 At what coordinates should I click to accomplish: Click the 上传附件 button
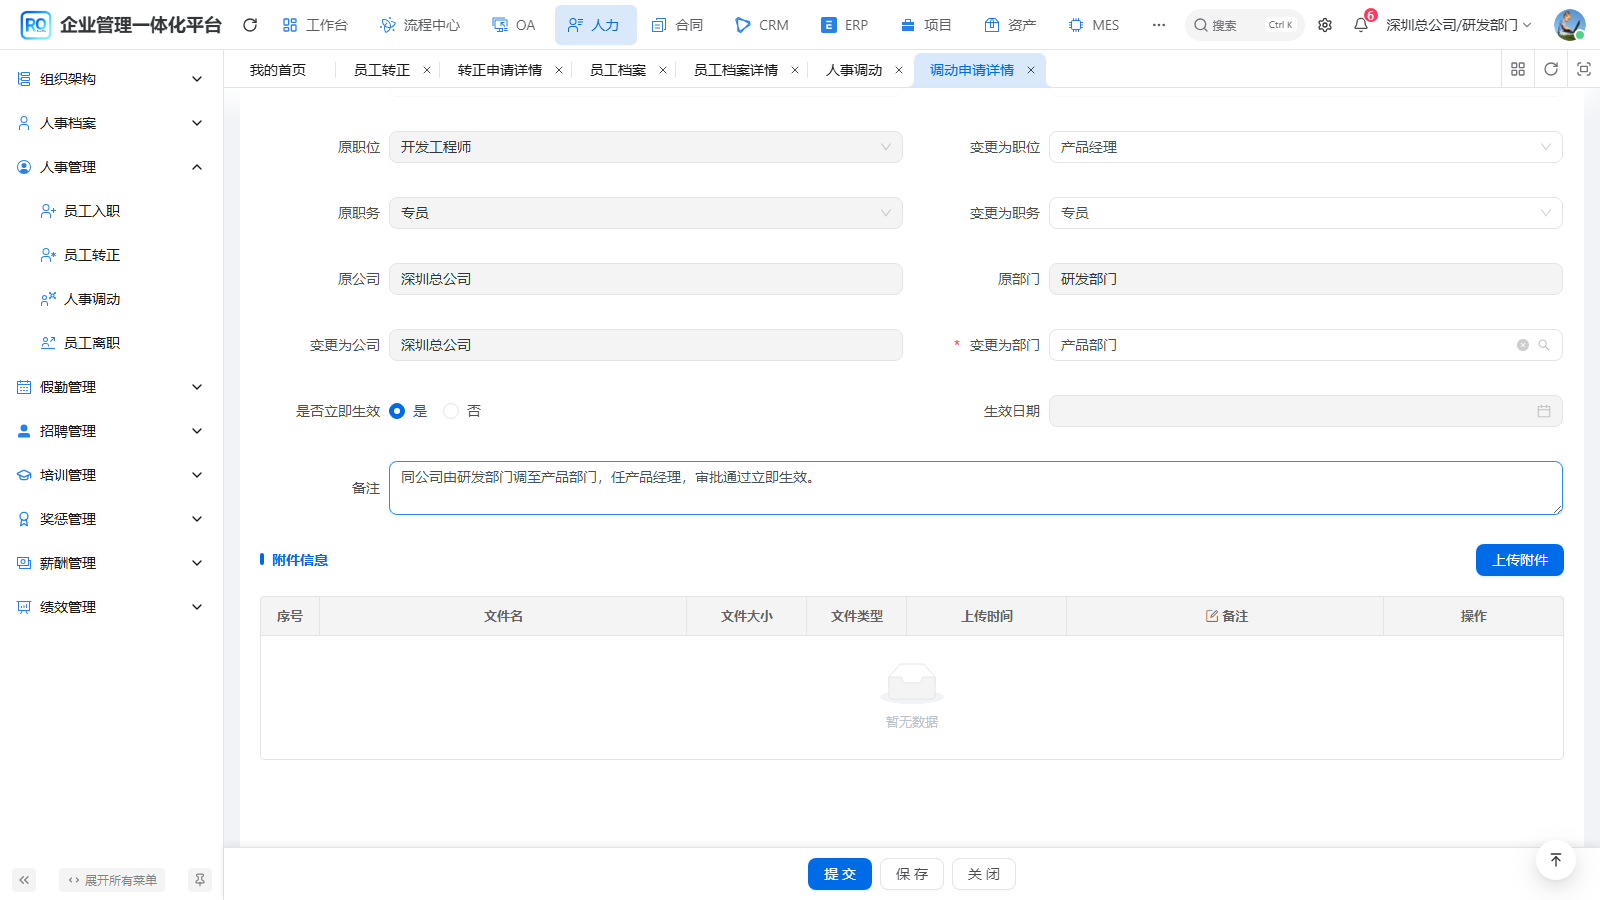pos(1520,560)
